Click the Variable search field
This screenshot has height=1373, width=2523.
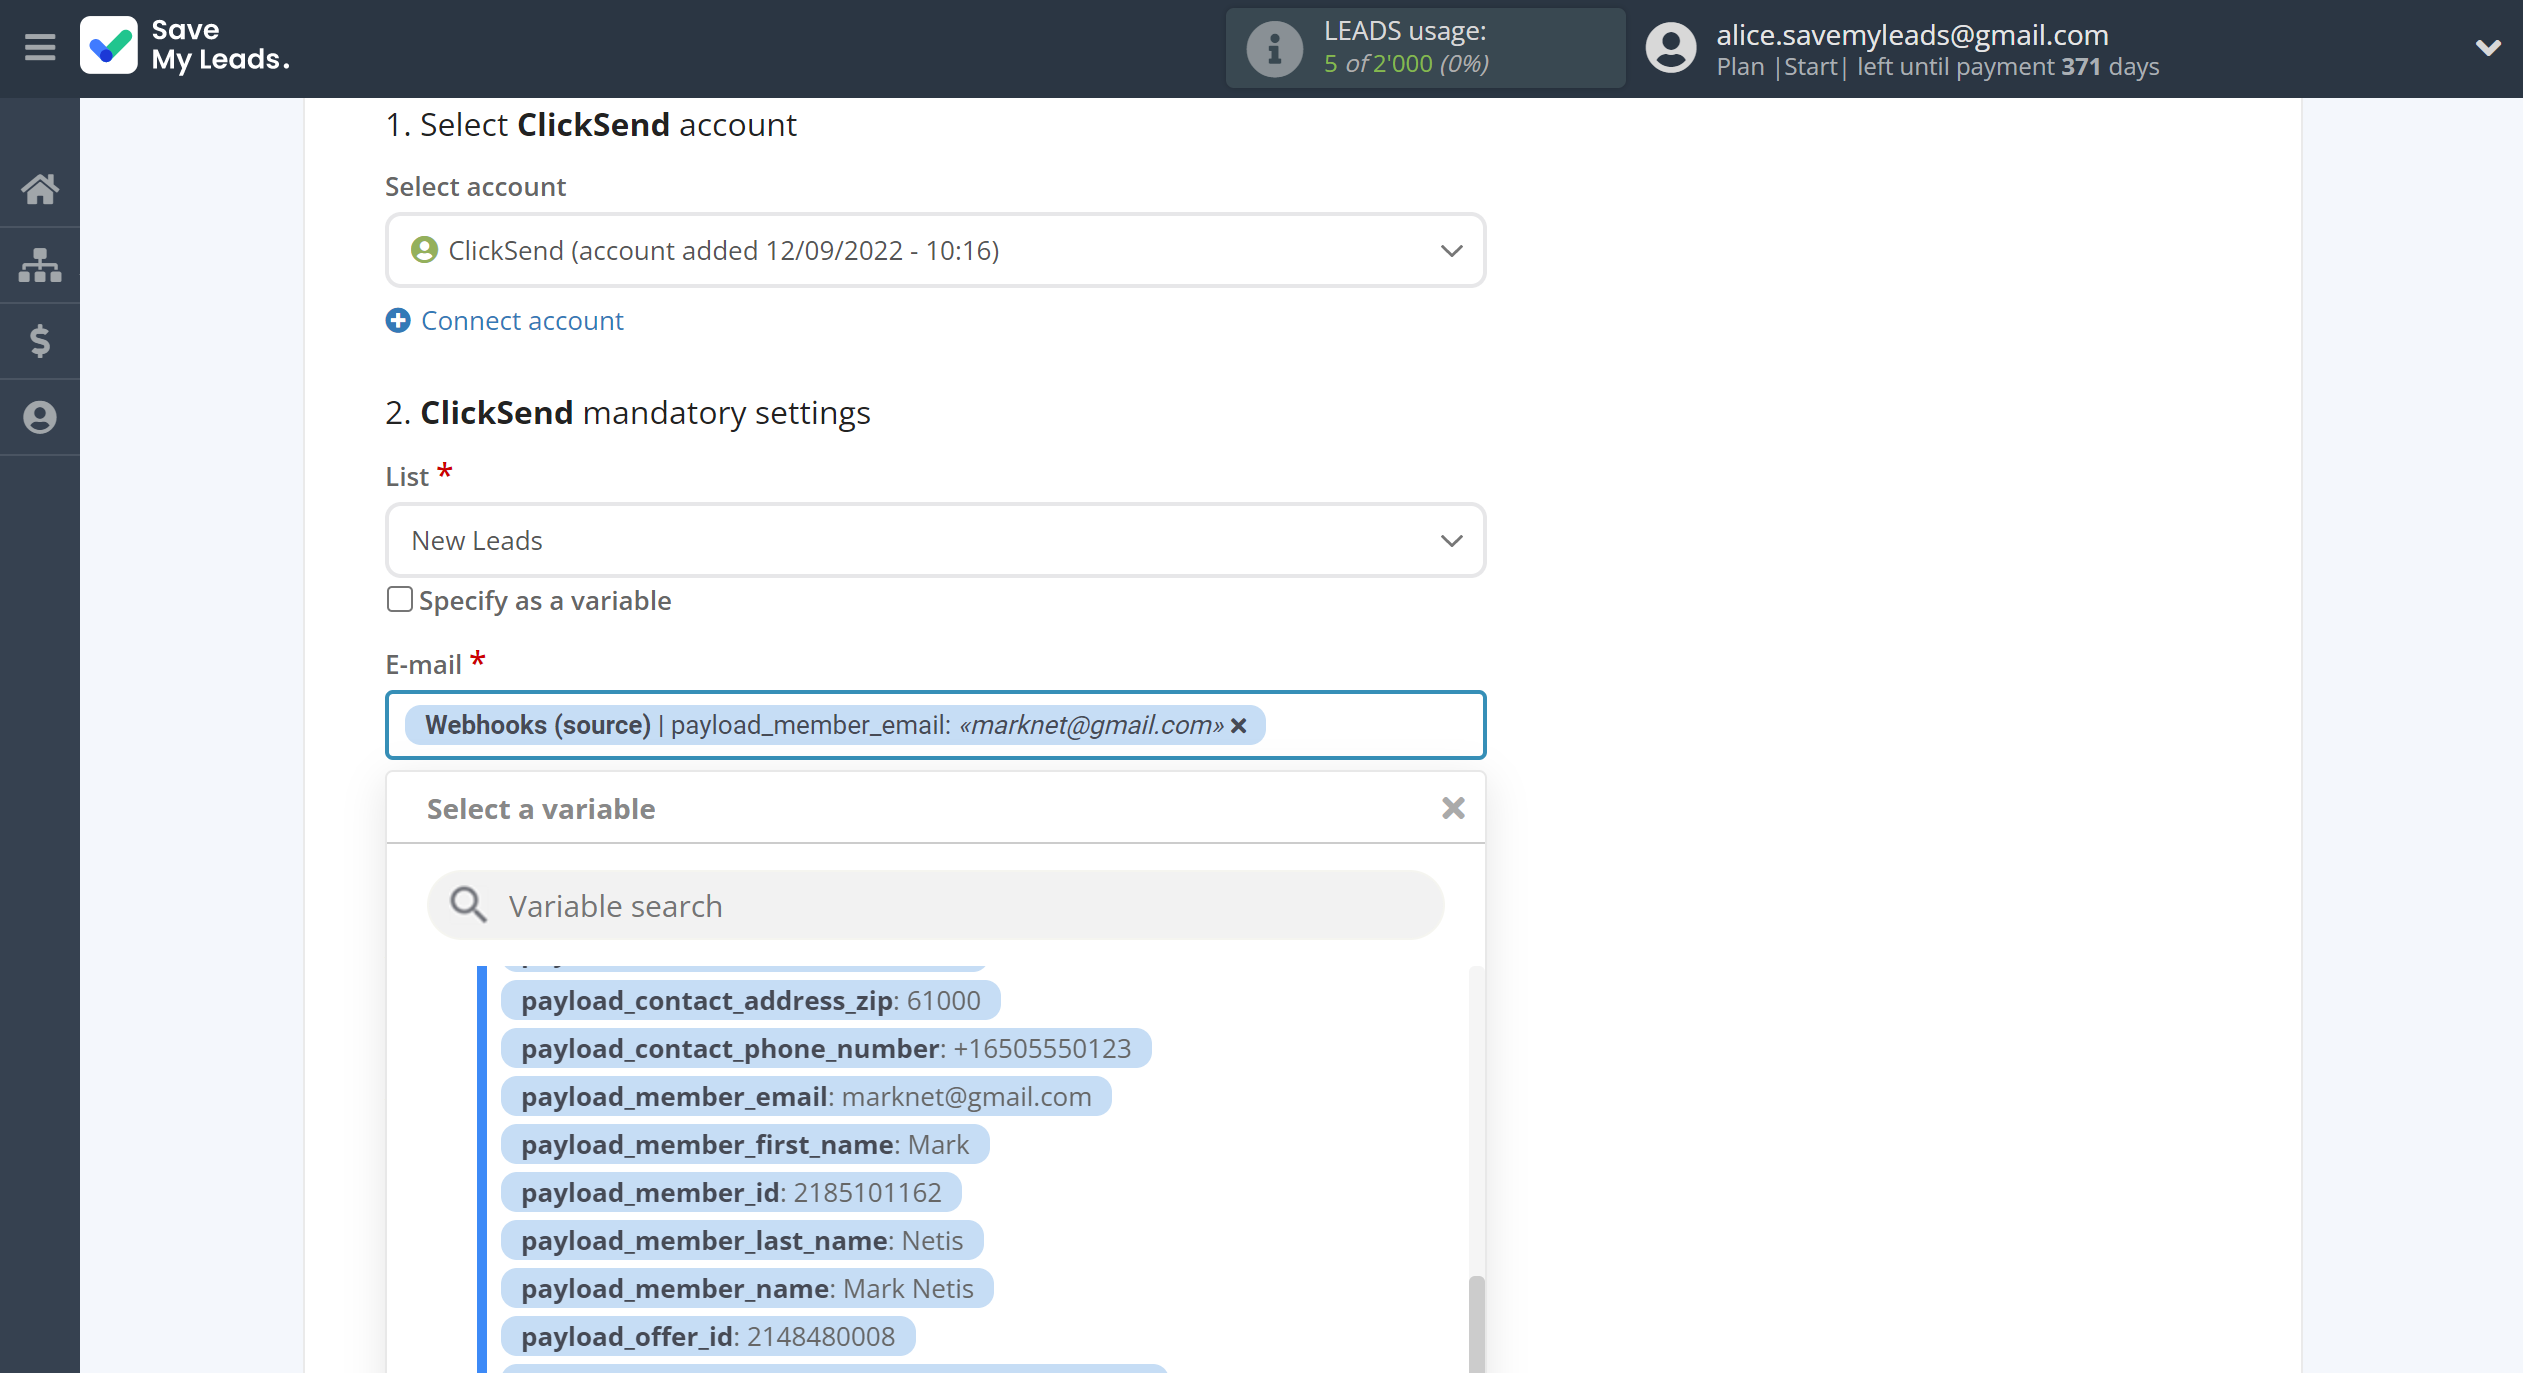(935, 905)
